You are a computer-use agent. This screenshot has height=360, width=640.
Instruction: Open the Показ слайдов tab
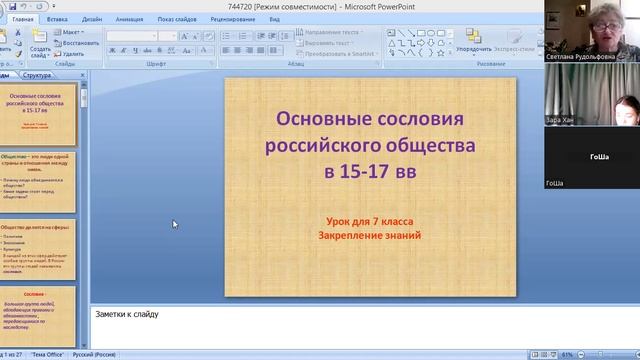177,19
